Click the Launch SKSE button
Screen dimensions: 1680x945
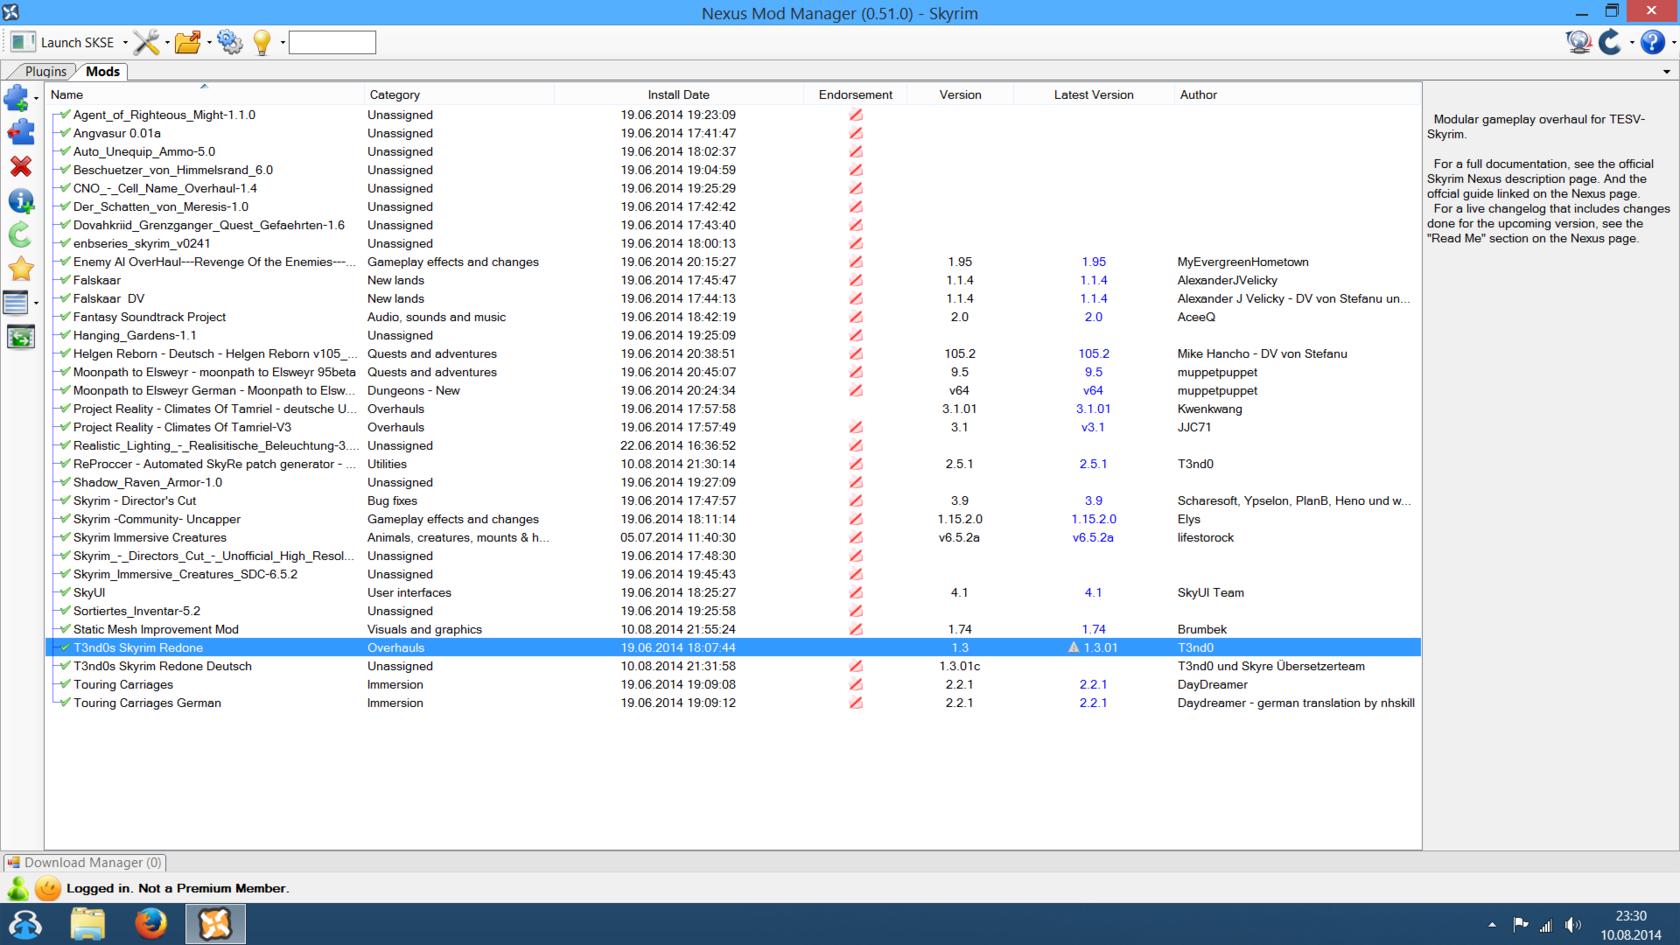tap(64, 42)
